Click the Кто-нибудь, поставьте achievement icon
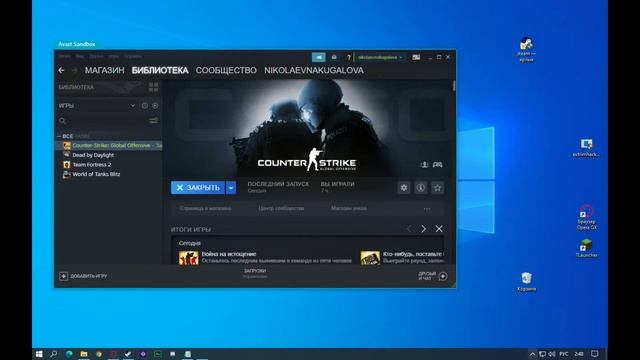This screenshot has height=360, width=640. (x=370, y=258)
